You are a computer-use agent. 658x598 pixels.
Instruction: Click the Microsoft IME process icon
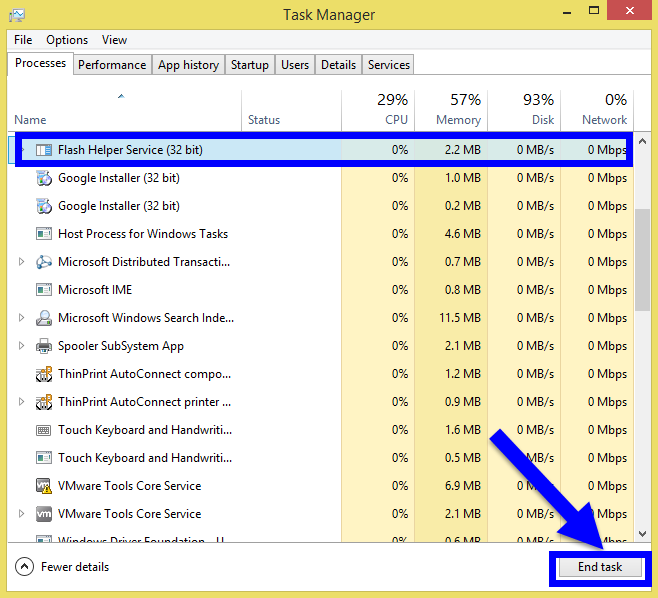tap(44, 290)
